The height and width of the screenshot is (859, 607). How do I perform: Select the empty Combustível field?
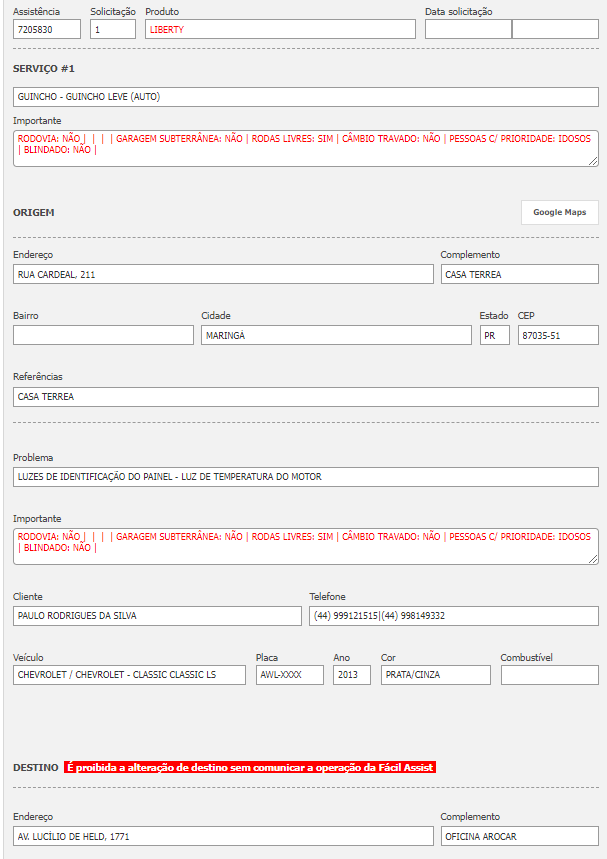click(x=549, y=675)
